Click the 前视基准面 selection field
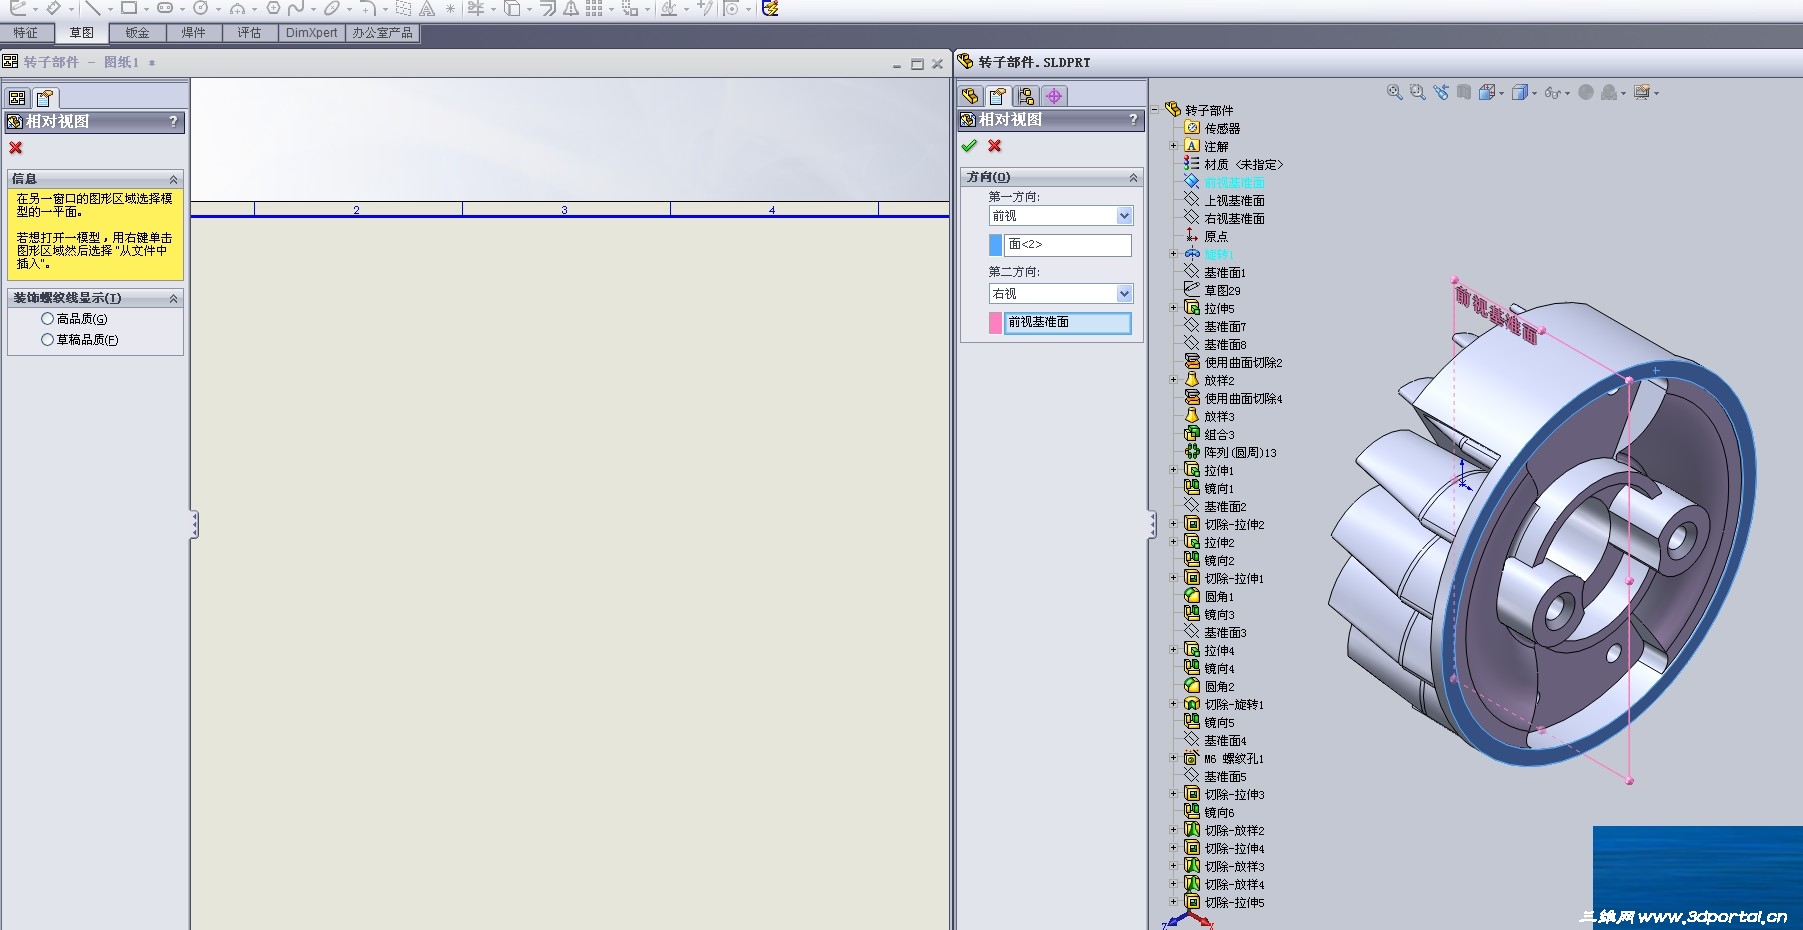This screenshot has height=930, width=1803. coord(1068,323)
